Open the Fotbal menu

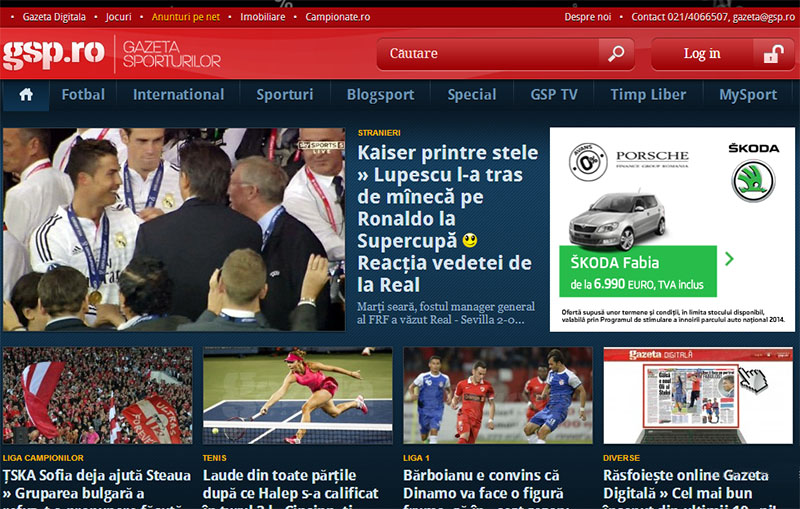(x=83, y=95)
